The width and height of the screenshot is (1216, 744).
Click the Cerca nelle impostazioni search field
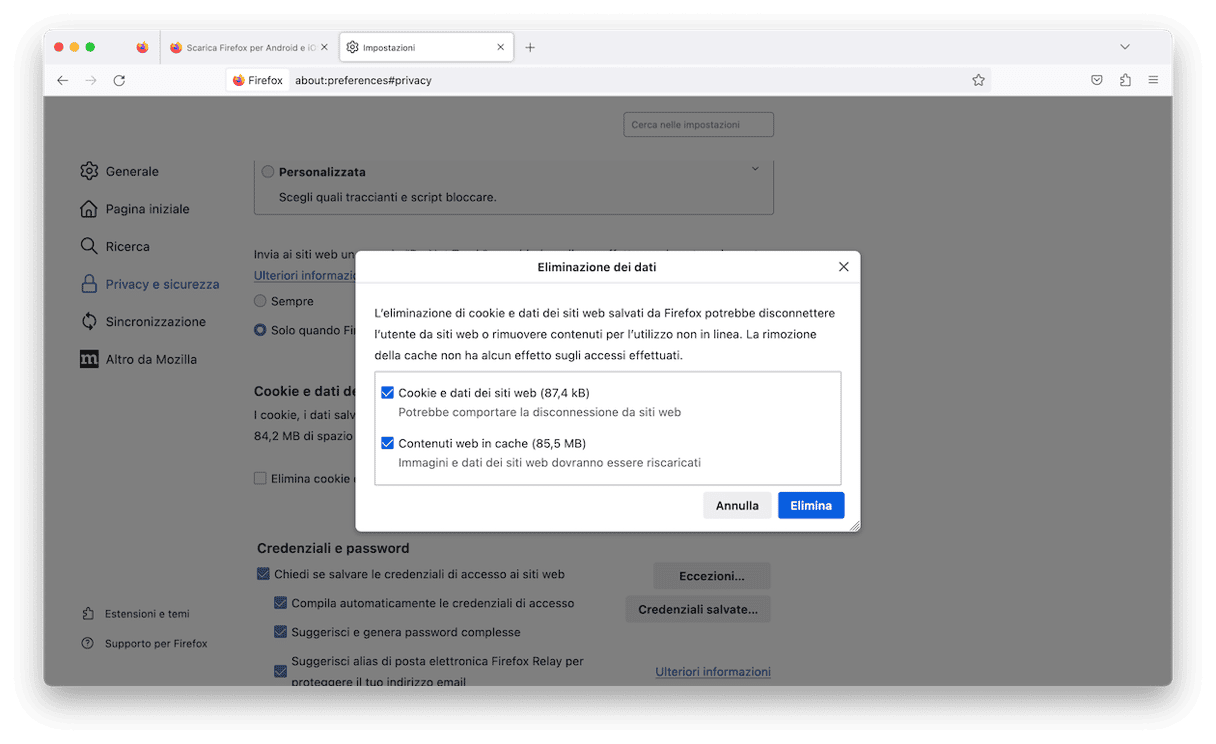[x=698, y=125]
